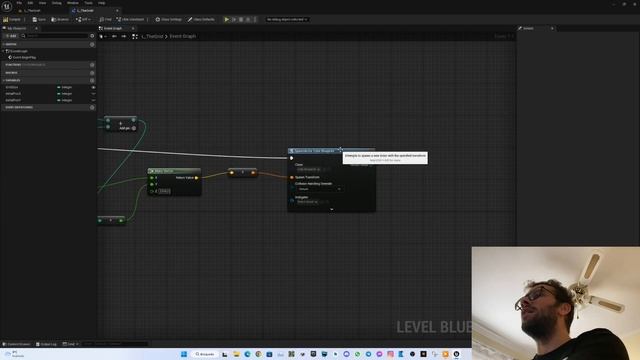This screenshot has width=640, height=360.
Task: Change the Integer type of topmost variable
Action: [x=64, y=87]
